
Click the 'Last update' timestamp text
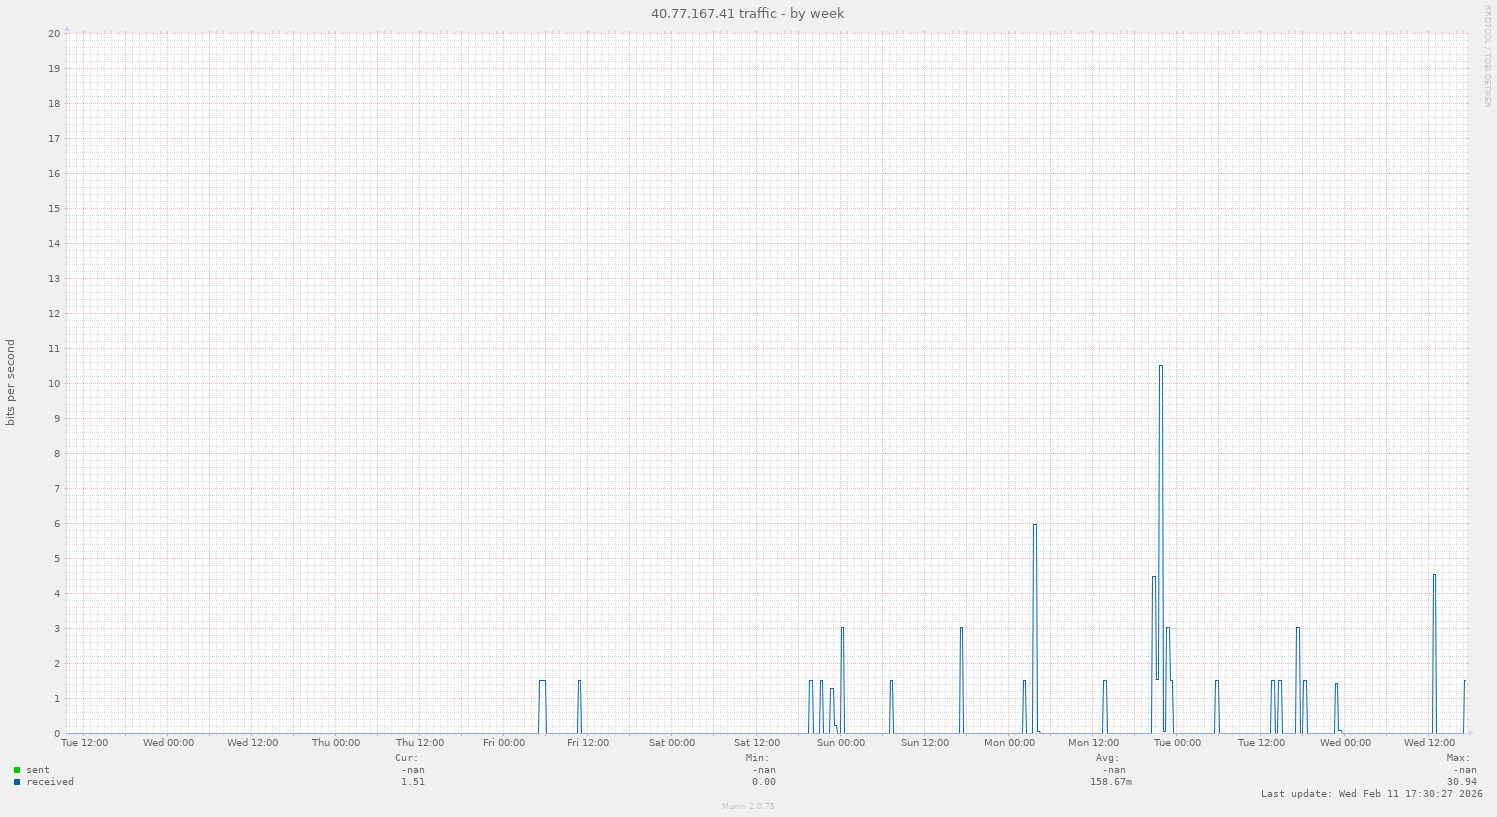[1371, 794]
